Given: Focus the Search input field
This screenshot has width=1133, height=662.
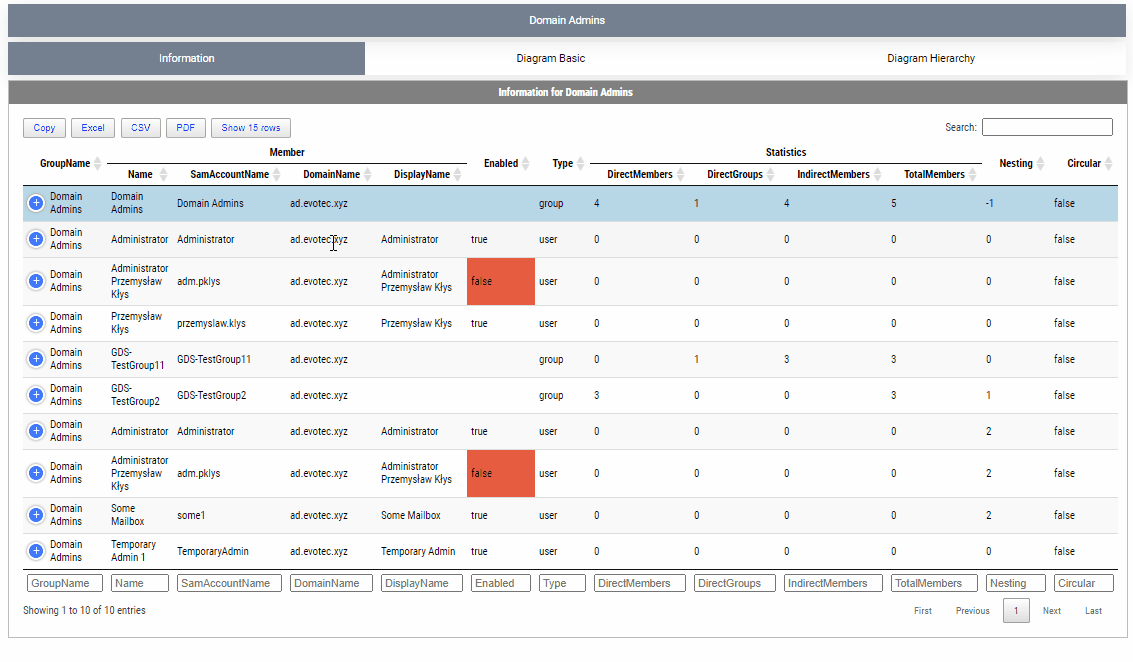Looking at the screenshot, I should click(x=1046, y=127).
